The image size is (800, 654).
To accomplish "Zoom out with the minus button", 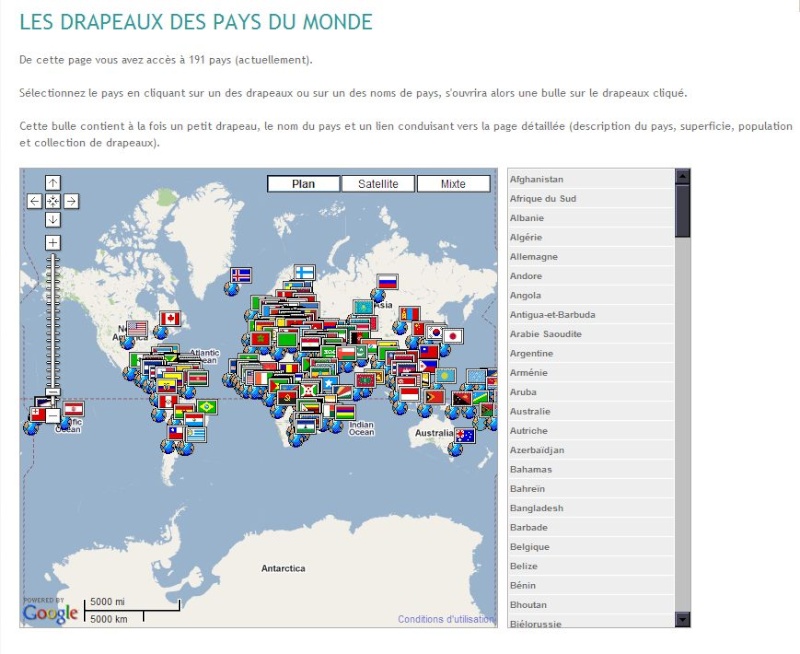I will [x=53, y=416].
